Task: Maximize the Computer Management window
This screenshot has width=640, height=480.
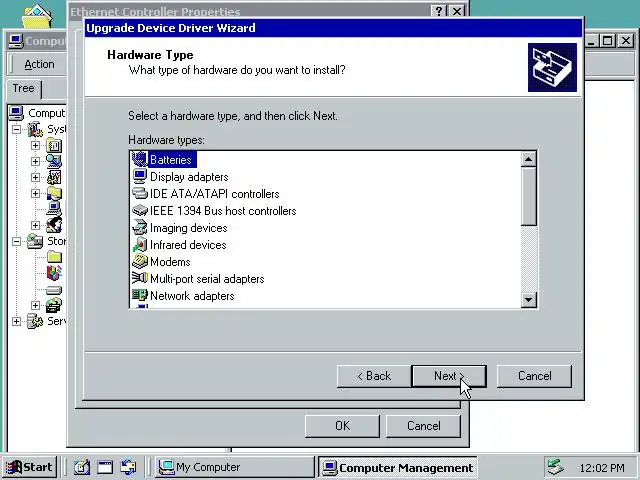Action: (x=608, y=40)
